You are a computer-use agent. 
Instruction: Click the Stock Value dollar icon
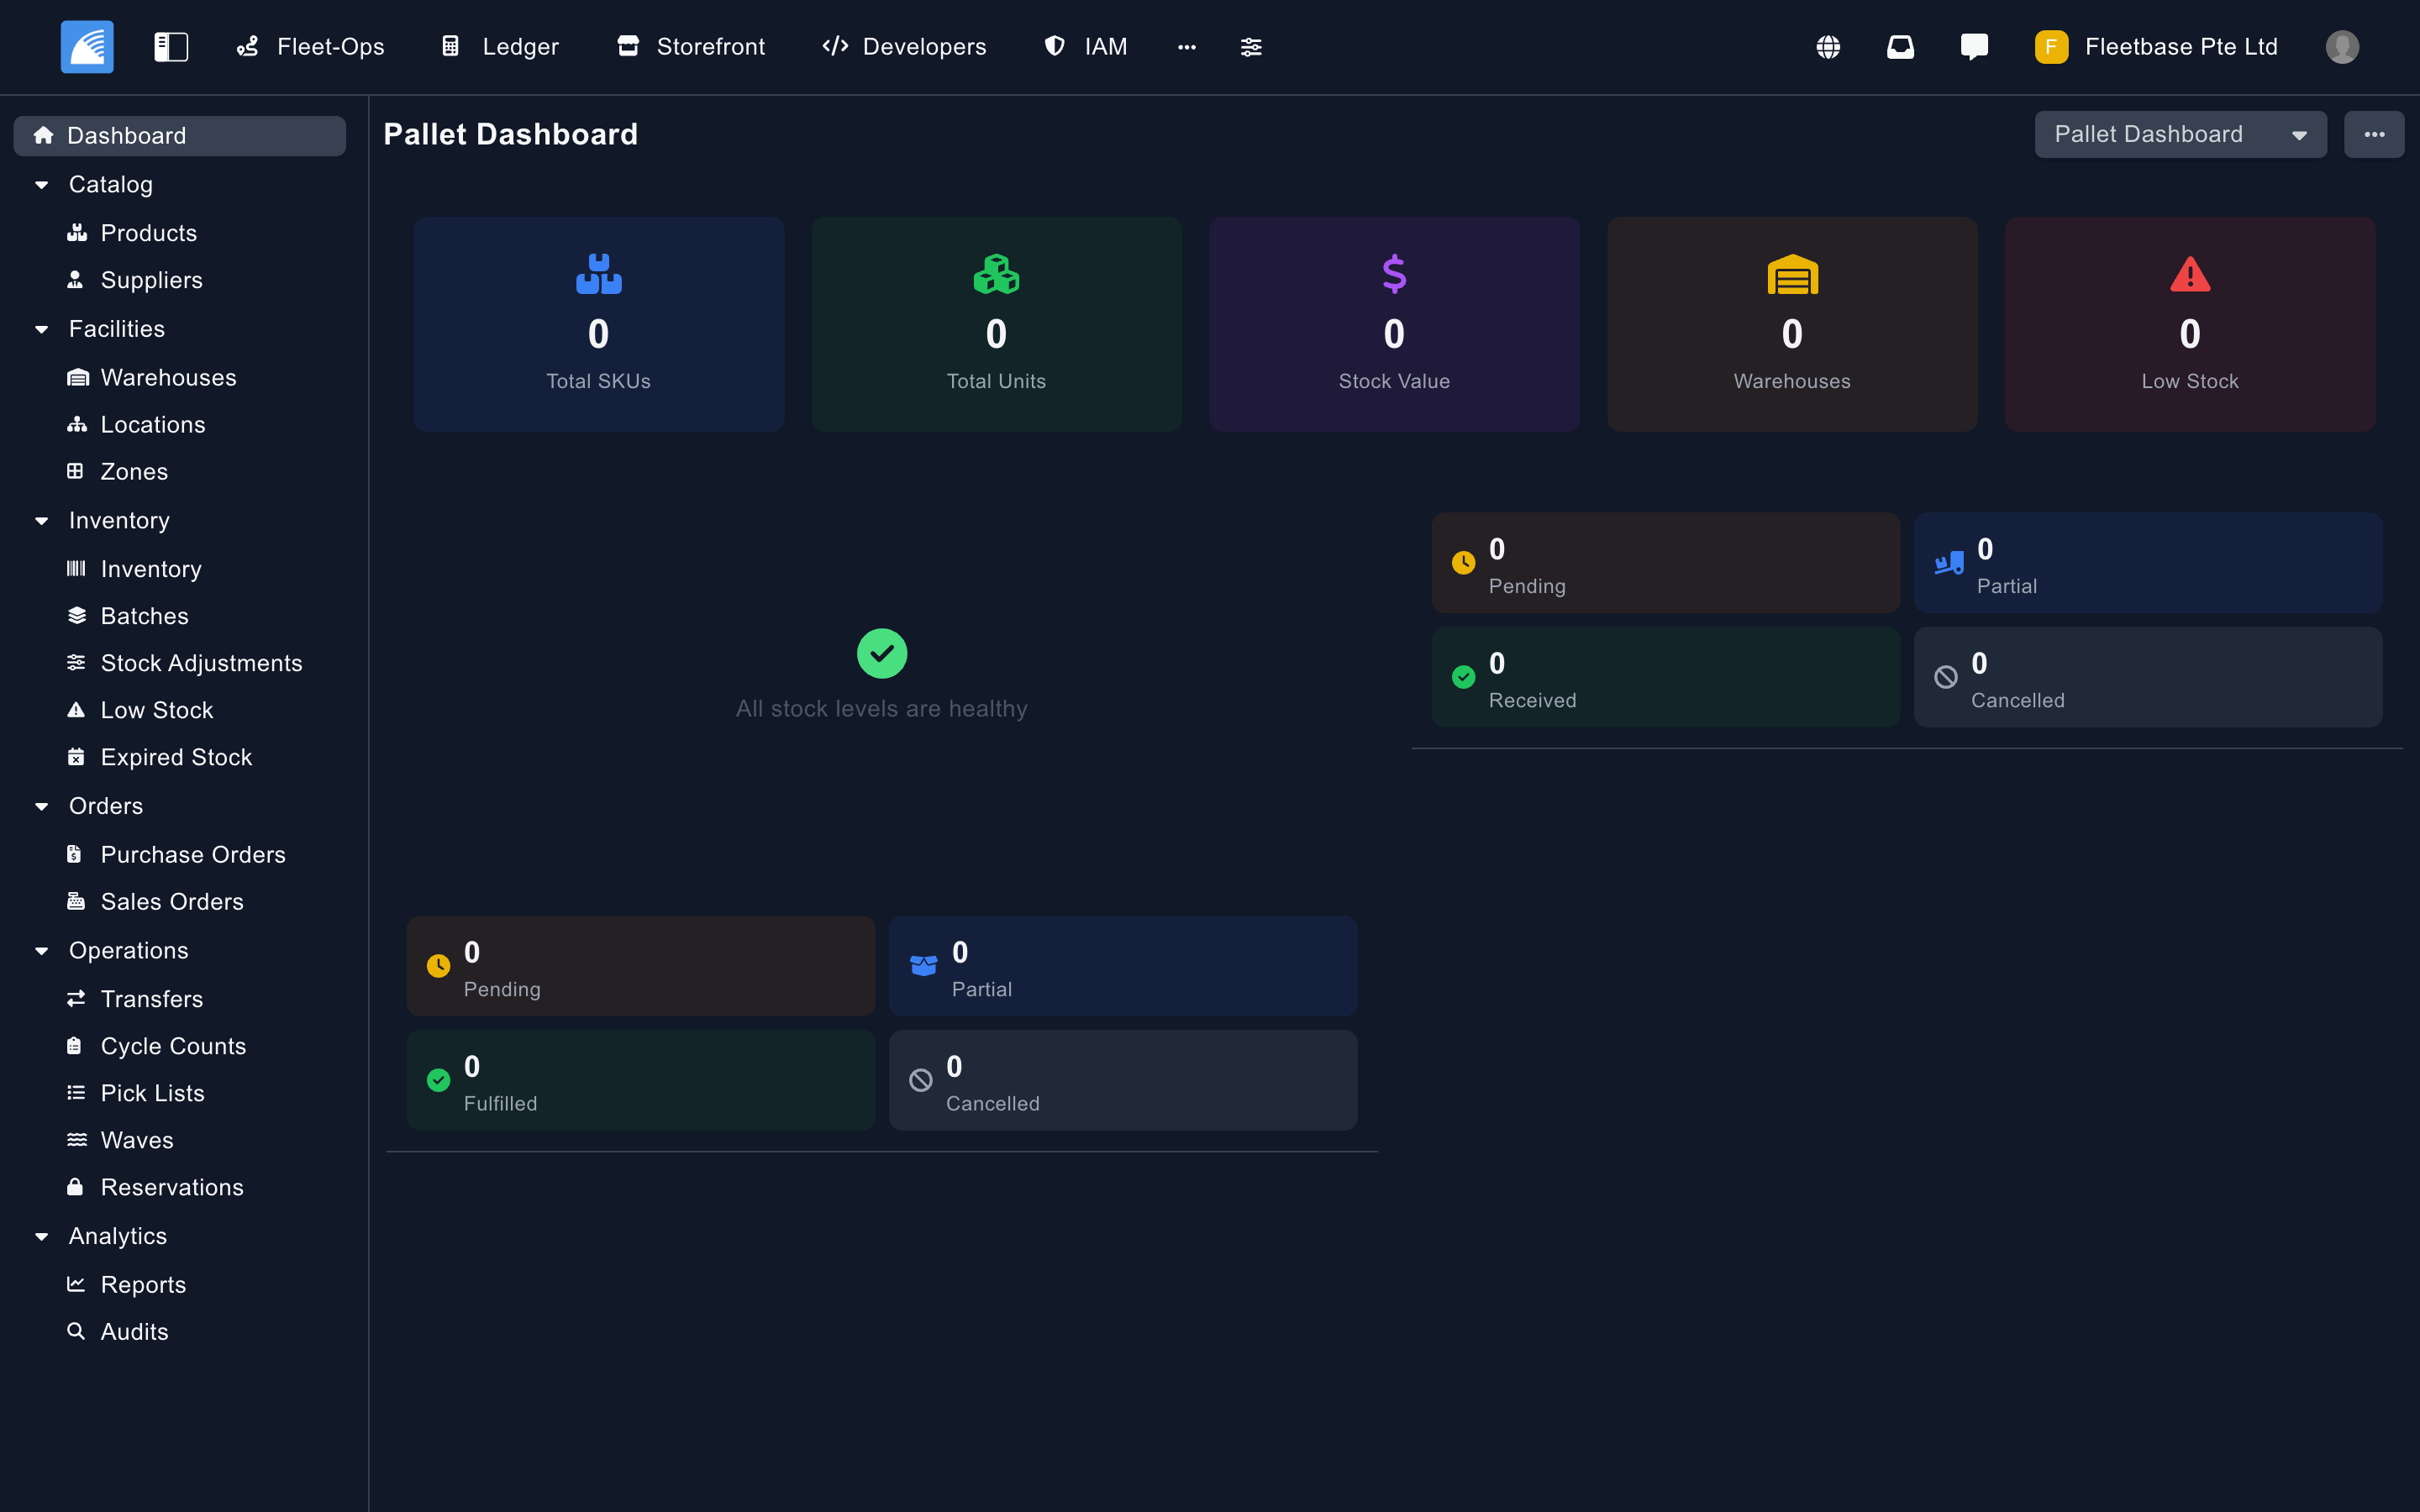pyautogui.click(x=1394, y=274)
